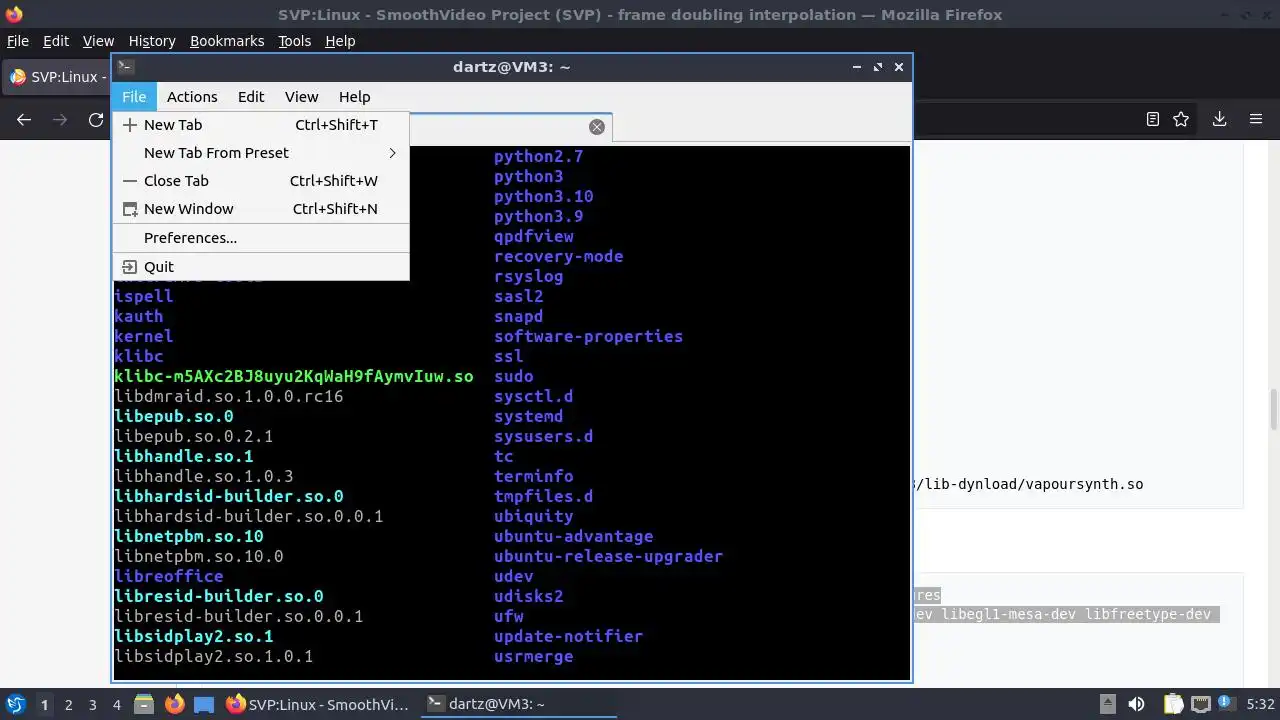This screenshot has height=720, width=1280.
Task: Select New Tab in the File menu
Action: (x=260, y=125)
